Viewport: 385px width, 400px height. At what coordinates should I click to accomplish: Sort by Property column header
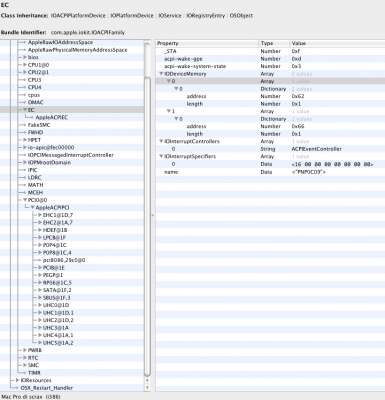click(207, 43)
